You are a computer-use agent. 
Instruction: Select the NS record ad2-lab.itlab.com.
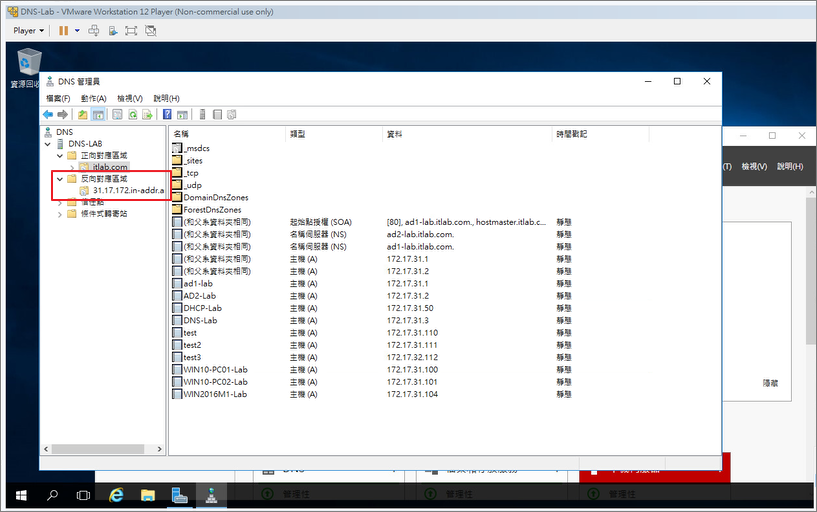(x=372, y=234)
